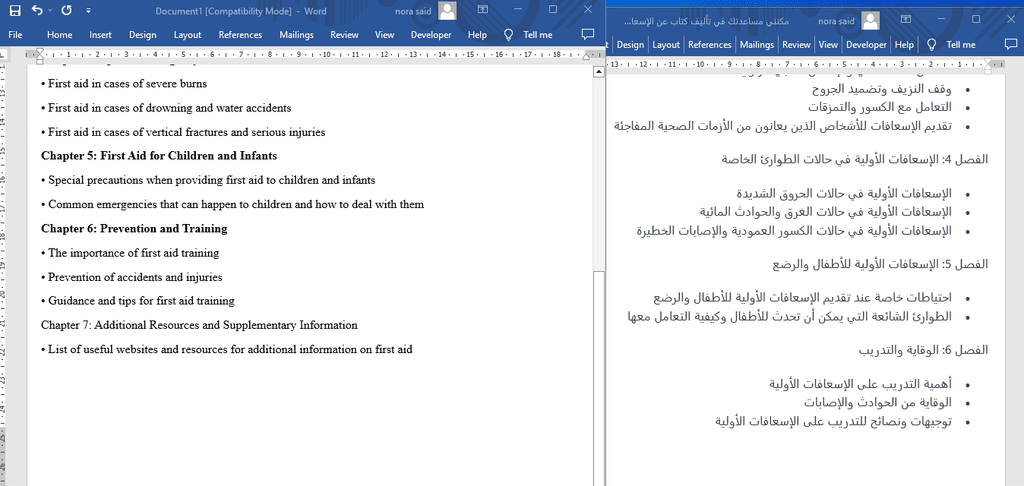Click the scroll-up arrow of left document
1024x486 pixels.
pos(598,73)
